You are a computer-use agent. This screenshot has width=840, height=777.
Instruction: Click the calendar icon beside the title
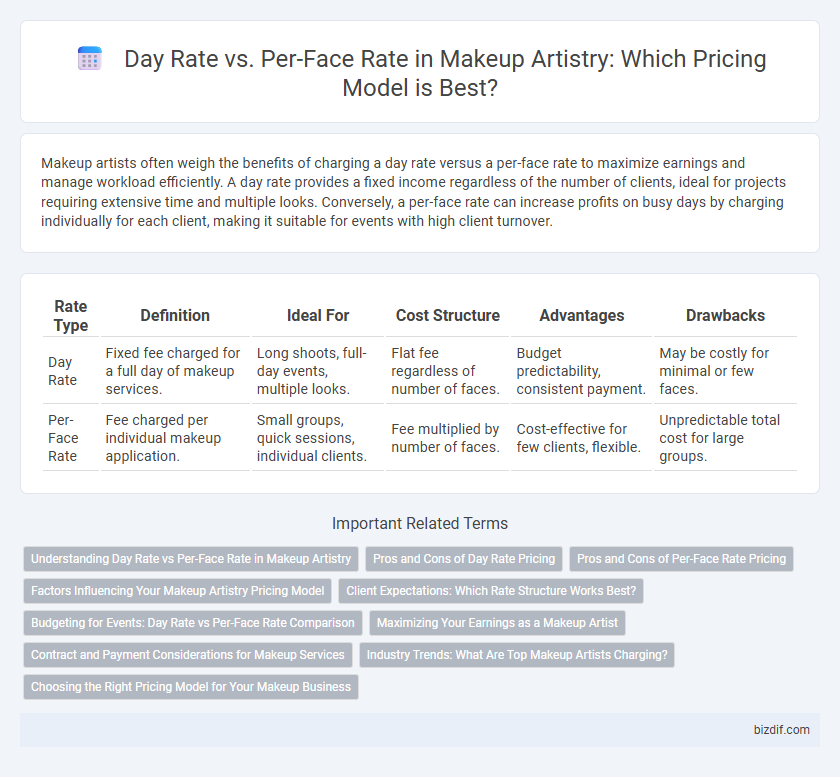point(89,58)
